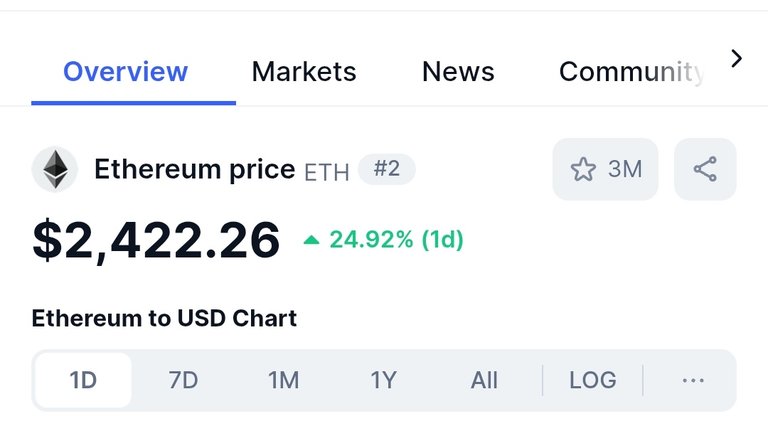Select the 1D chart range
Viewport: 768px width, 431px height.
(83, 380)
